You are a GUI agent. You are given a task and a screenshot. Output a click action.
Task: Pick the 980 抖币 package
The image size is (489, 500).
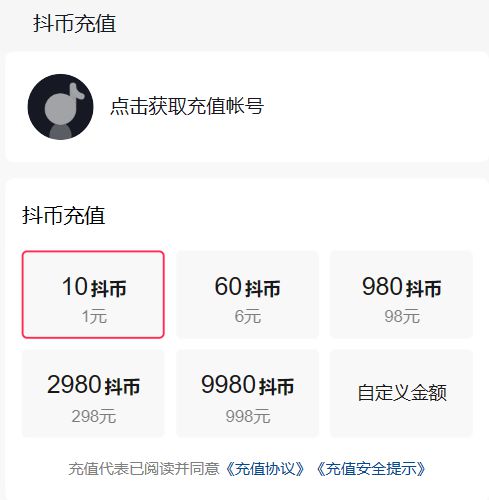pos(401,295)
